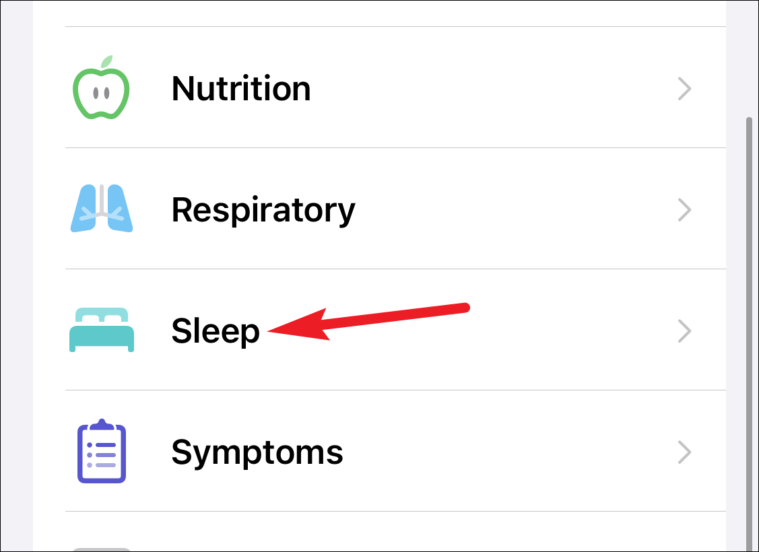The height and width of the screenshot is (552, 759).
Task: Expand Respiratory using its right chevron
Action: pos(684,210)
